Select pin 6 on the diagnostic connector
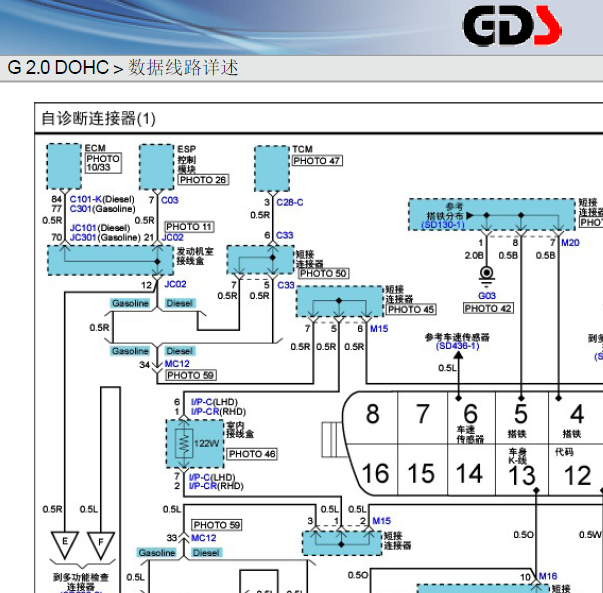Viewport: 603px width, 593px height. (470, 412)
